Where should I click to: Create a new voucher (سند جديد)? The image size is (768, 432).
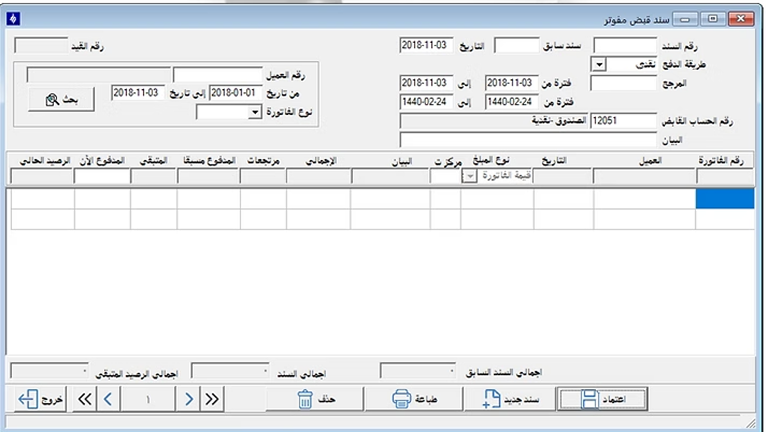[x=510, y=399]
